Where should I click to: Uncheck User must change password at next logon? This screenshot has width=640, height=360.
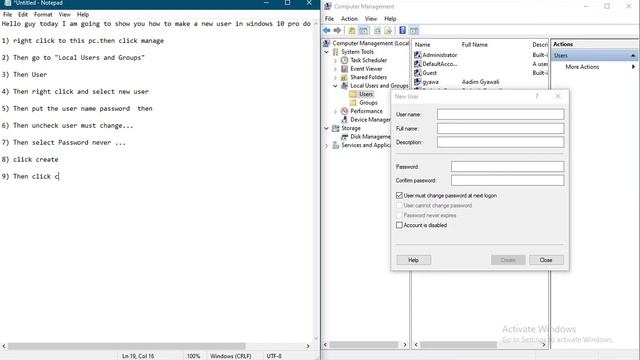click(x=399, y=196)
